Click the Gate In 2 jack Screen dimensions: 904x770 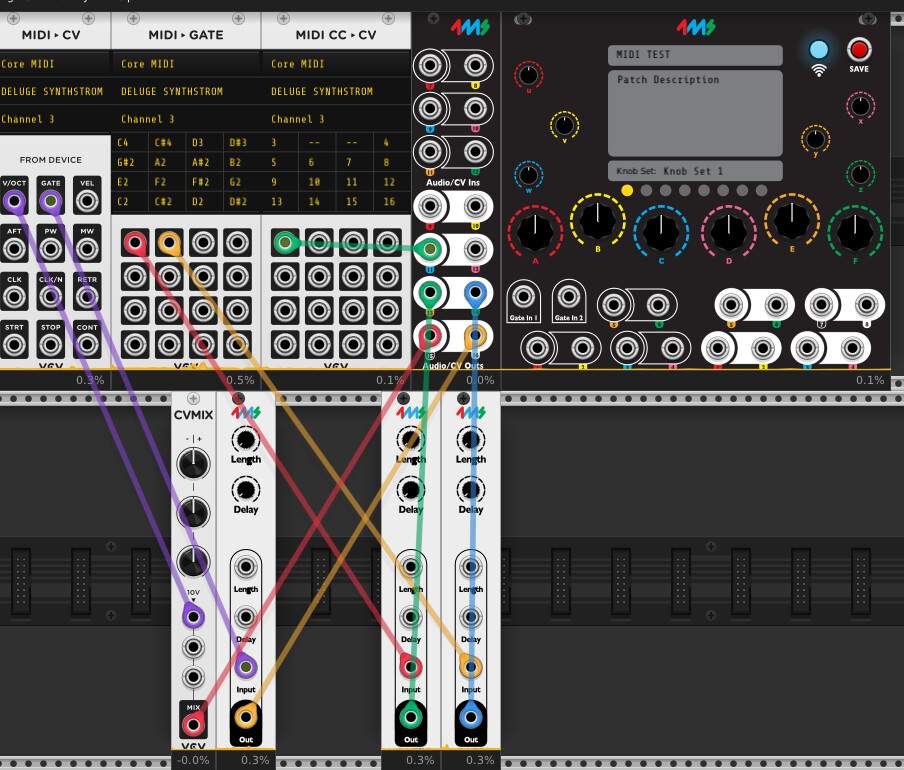point(569,297)
